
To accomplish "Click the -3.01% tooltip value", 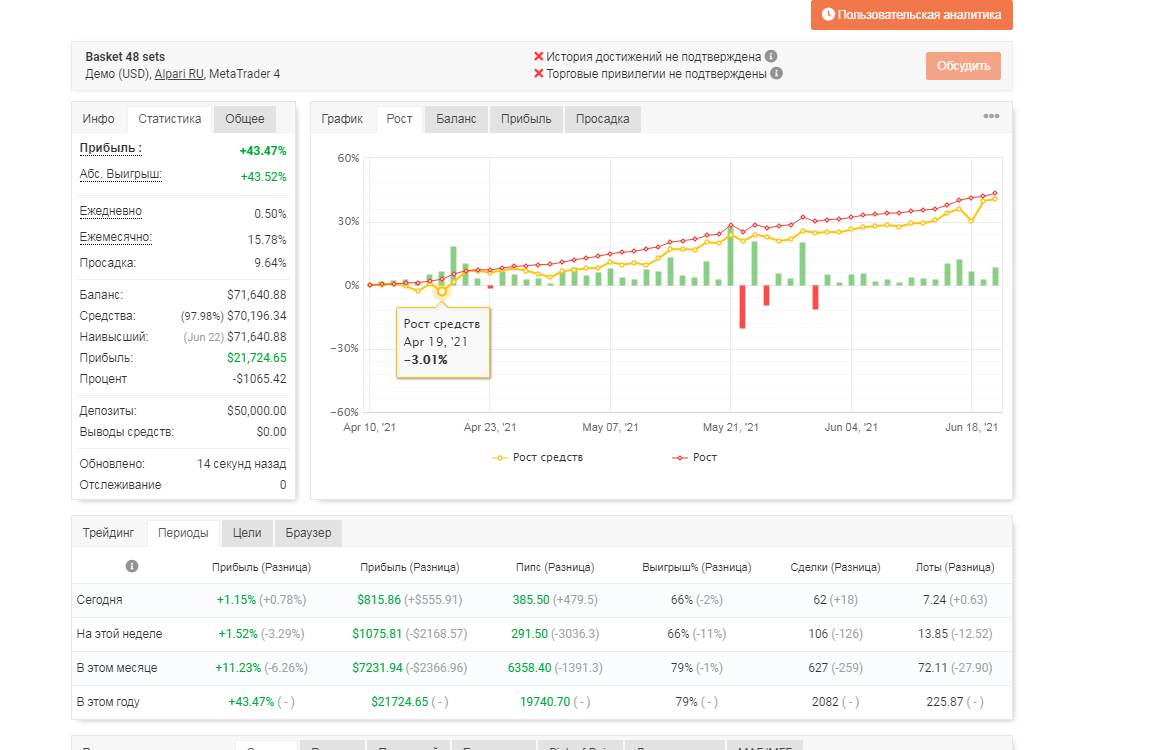I will pyautogui.click(x=426, y=360).
